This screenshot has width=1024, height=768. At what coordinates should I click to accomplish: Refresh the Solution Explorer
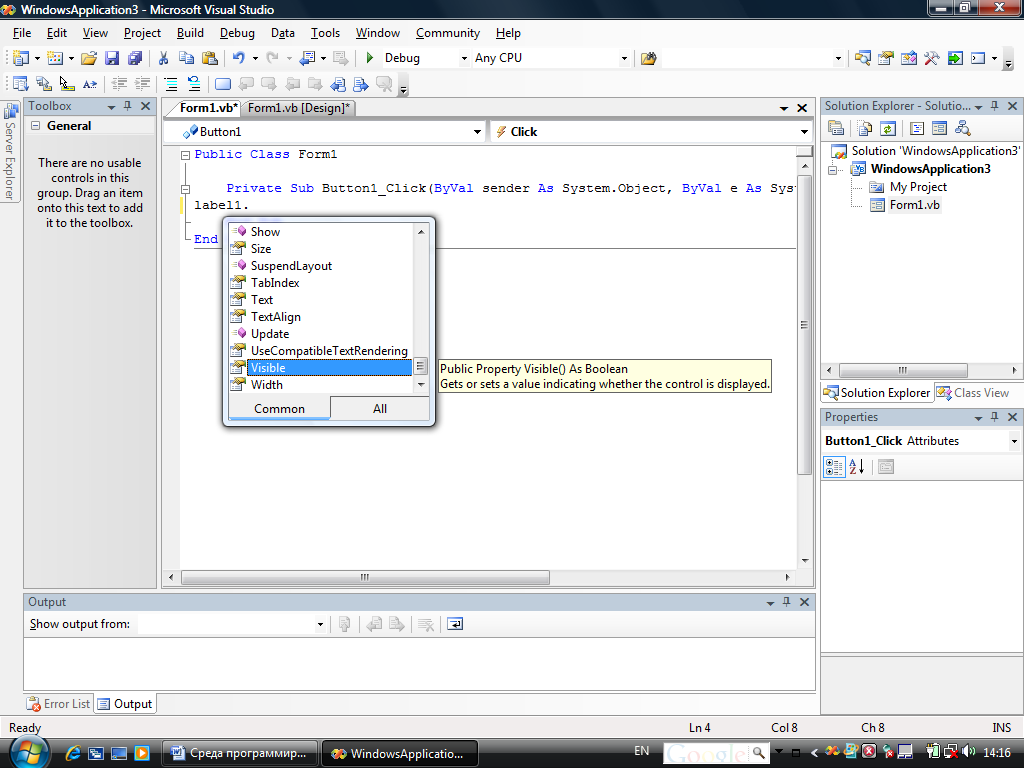pos(888,129)
